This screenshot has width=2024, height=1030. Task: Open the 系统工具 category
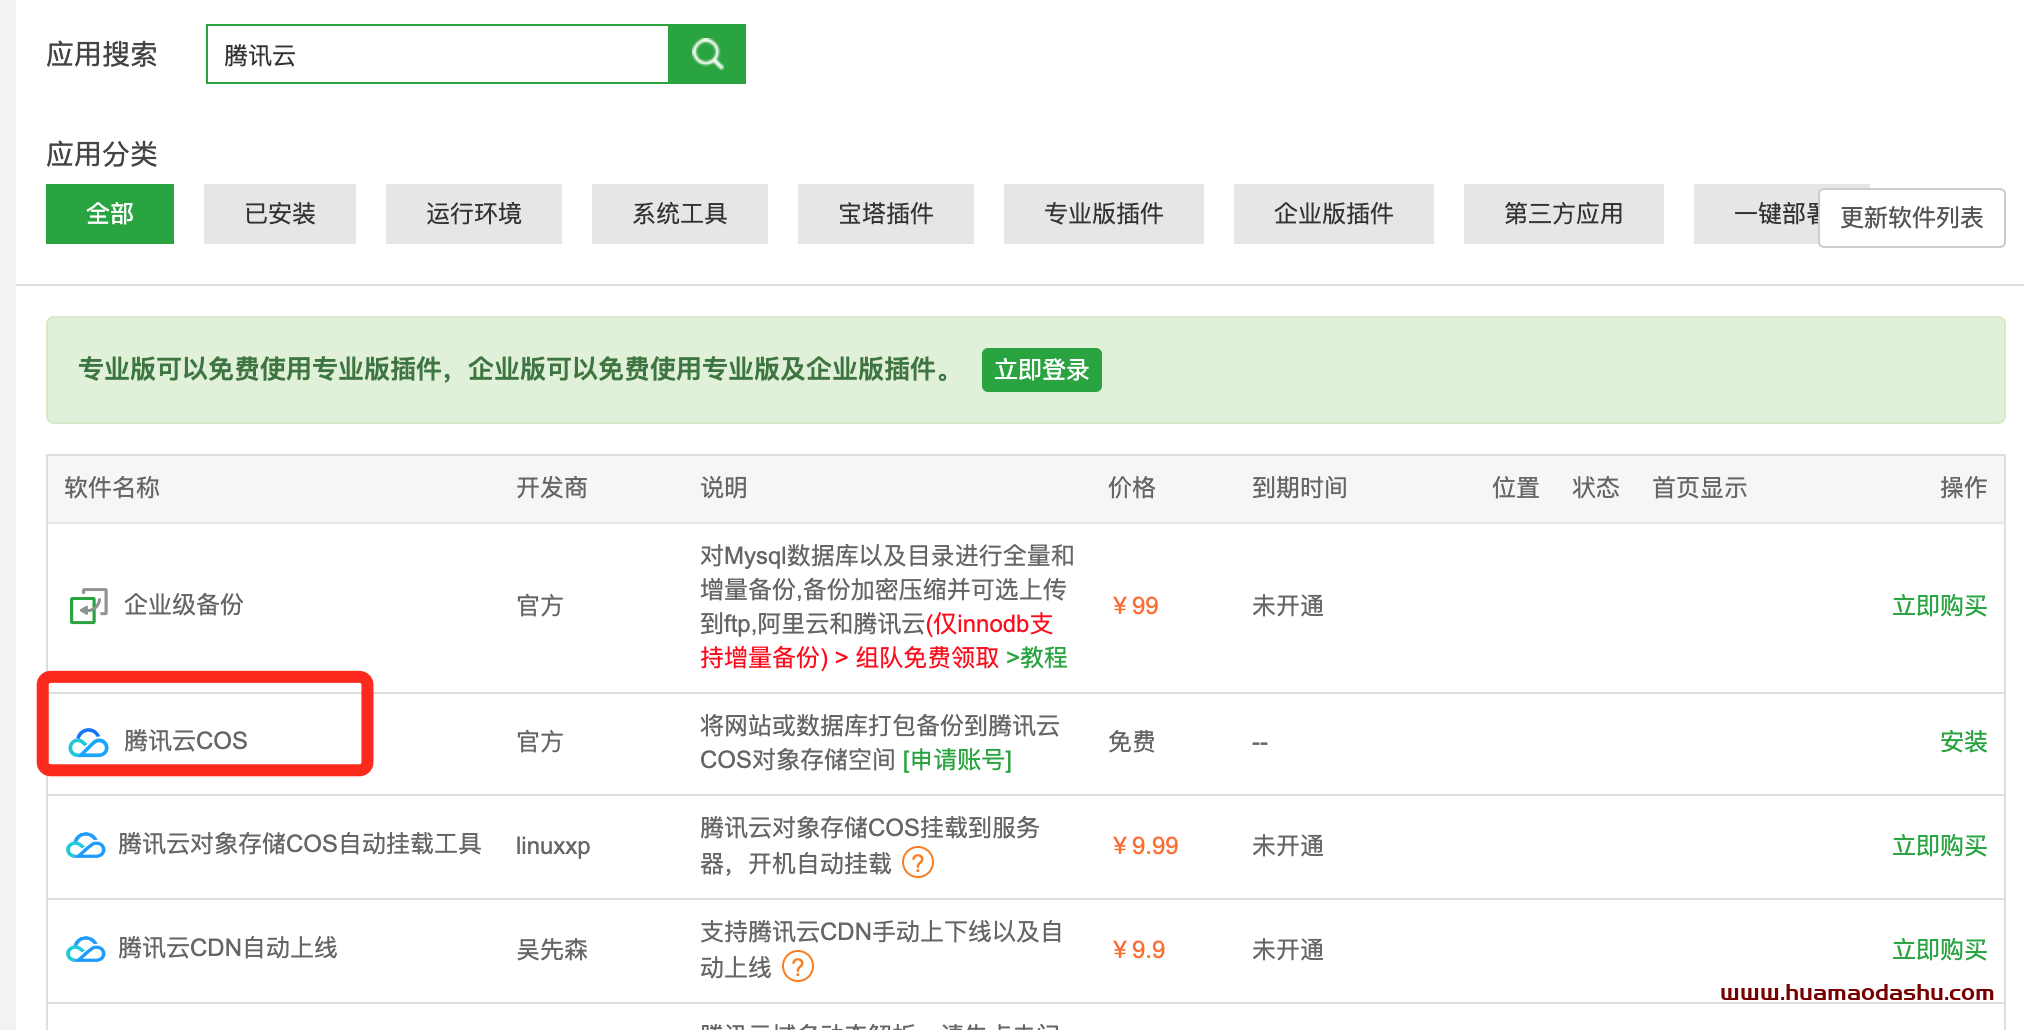[680, 214]
